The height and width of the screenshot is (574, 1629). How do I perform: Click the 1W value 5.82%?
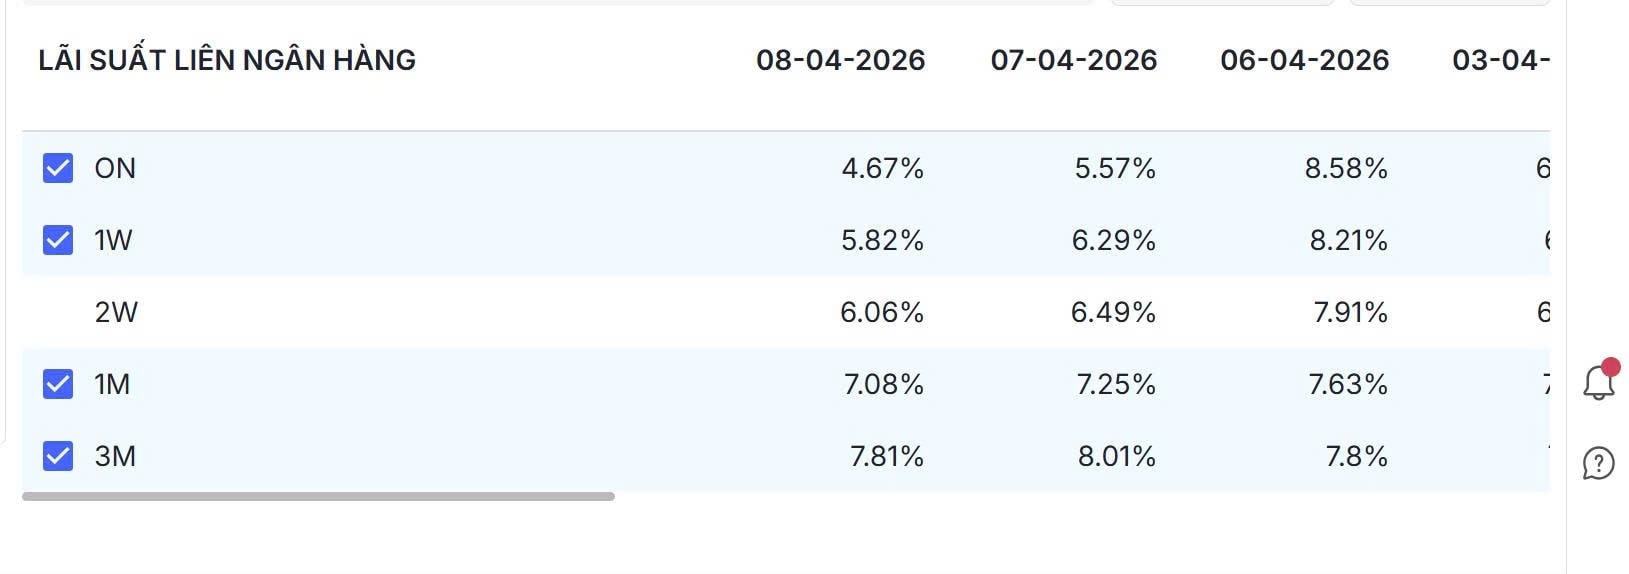[882, 240]
